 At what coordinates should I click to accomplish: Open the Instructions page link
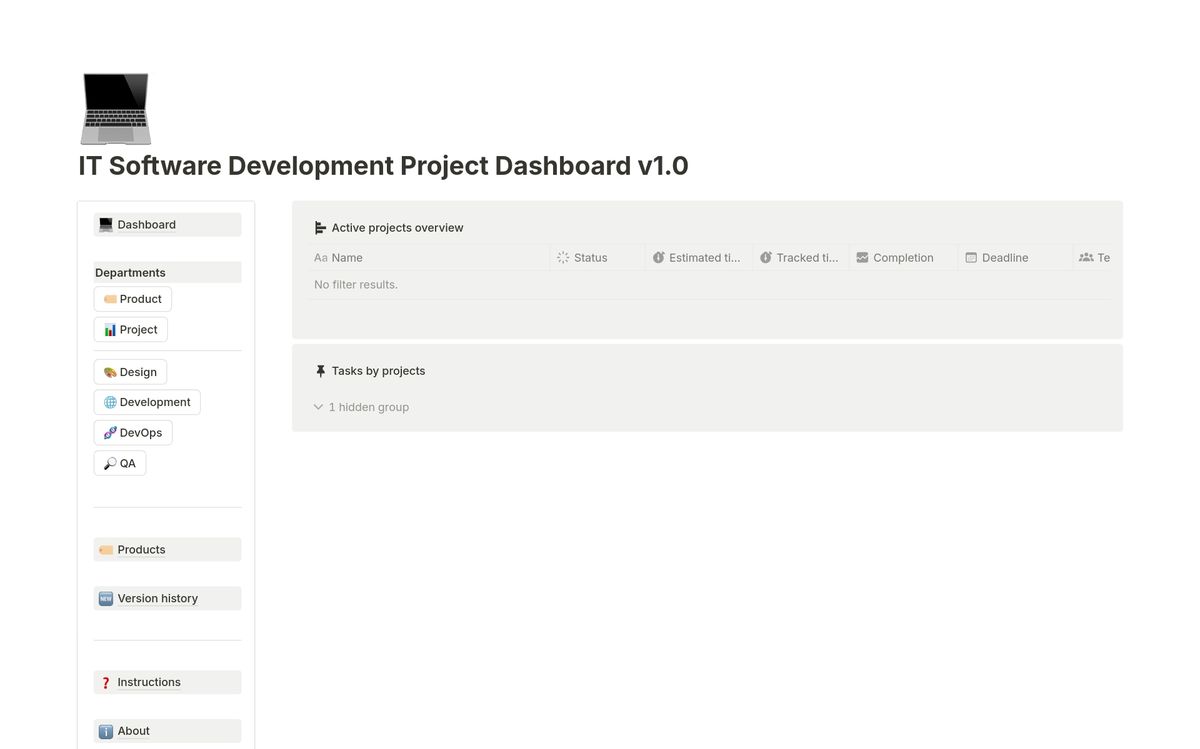tap(148, 683)
